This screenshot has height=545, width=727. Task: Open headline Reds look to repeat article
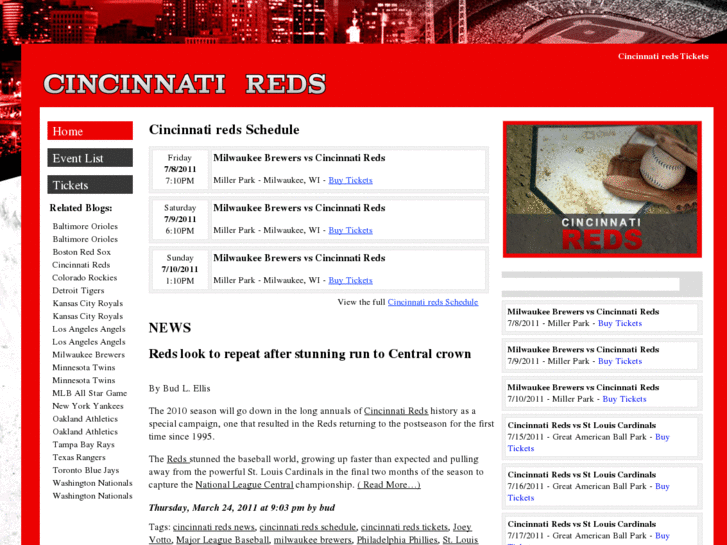pyautogui.click(x=310, y=354)
